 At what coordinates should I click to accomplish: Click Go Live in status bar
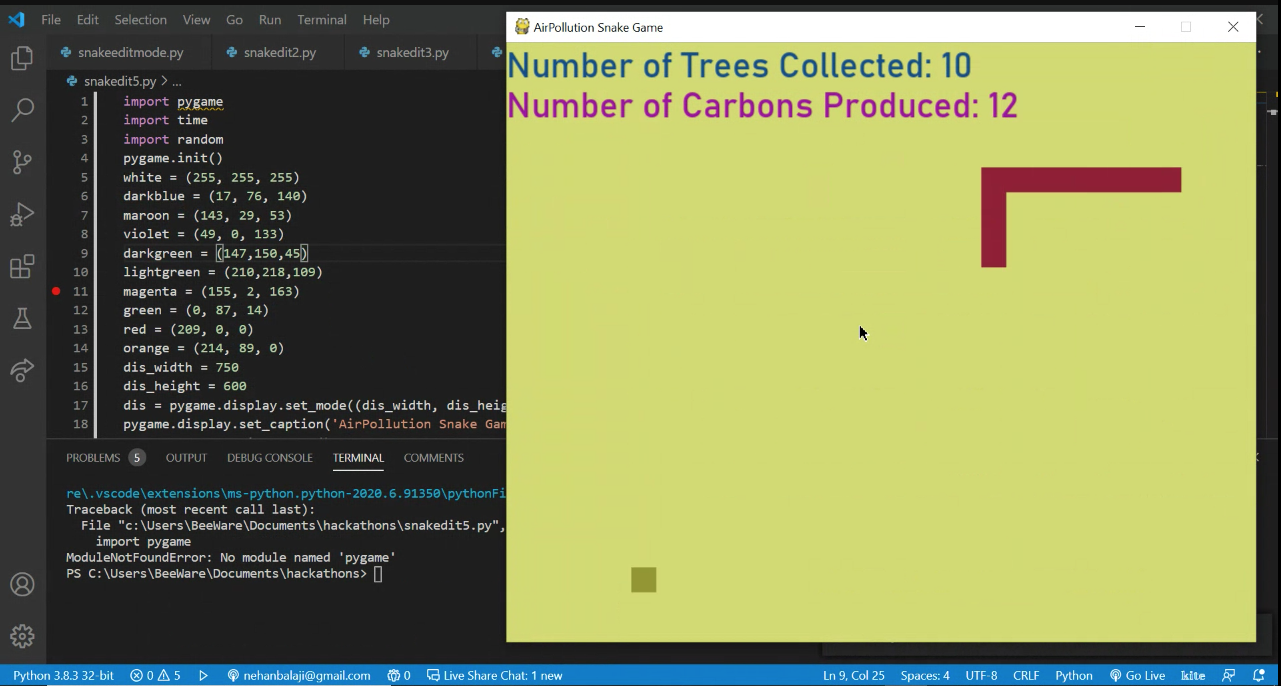1137,675
